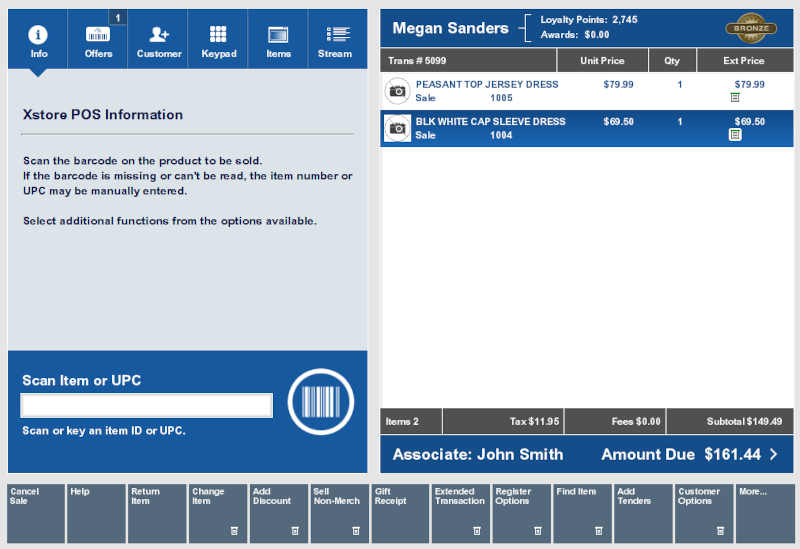Click the Items 2 summary cell

click(411, 421)
